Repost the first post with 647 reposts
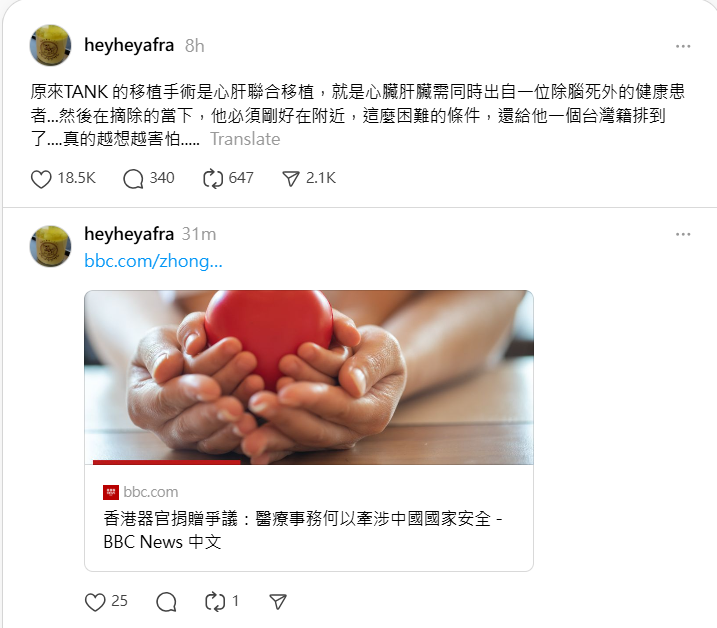The image size is (717, 628). click(x=213, y=178)
